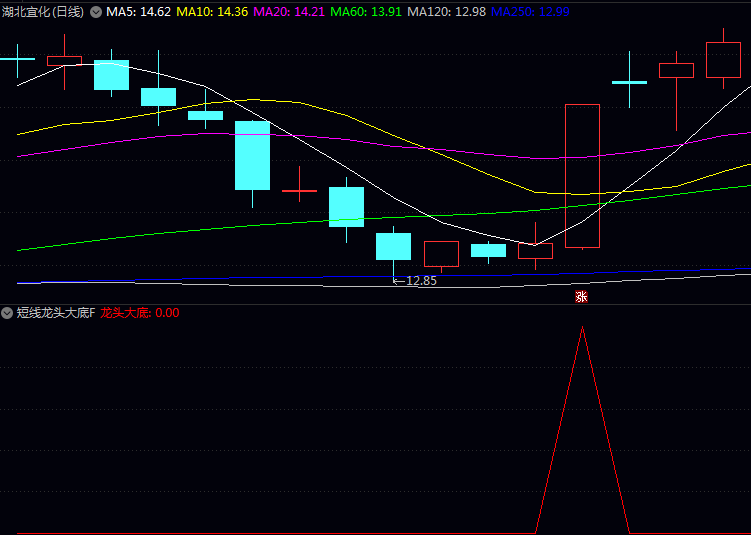Select the MA250: 12.99 label
This screenshot has width=751, height=535.
530,12
